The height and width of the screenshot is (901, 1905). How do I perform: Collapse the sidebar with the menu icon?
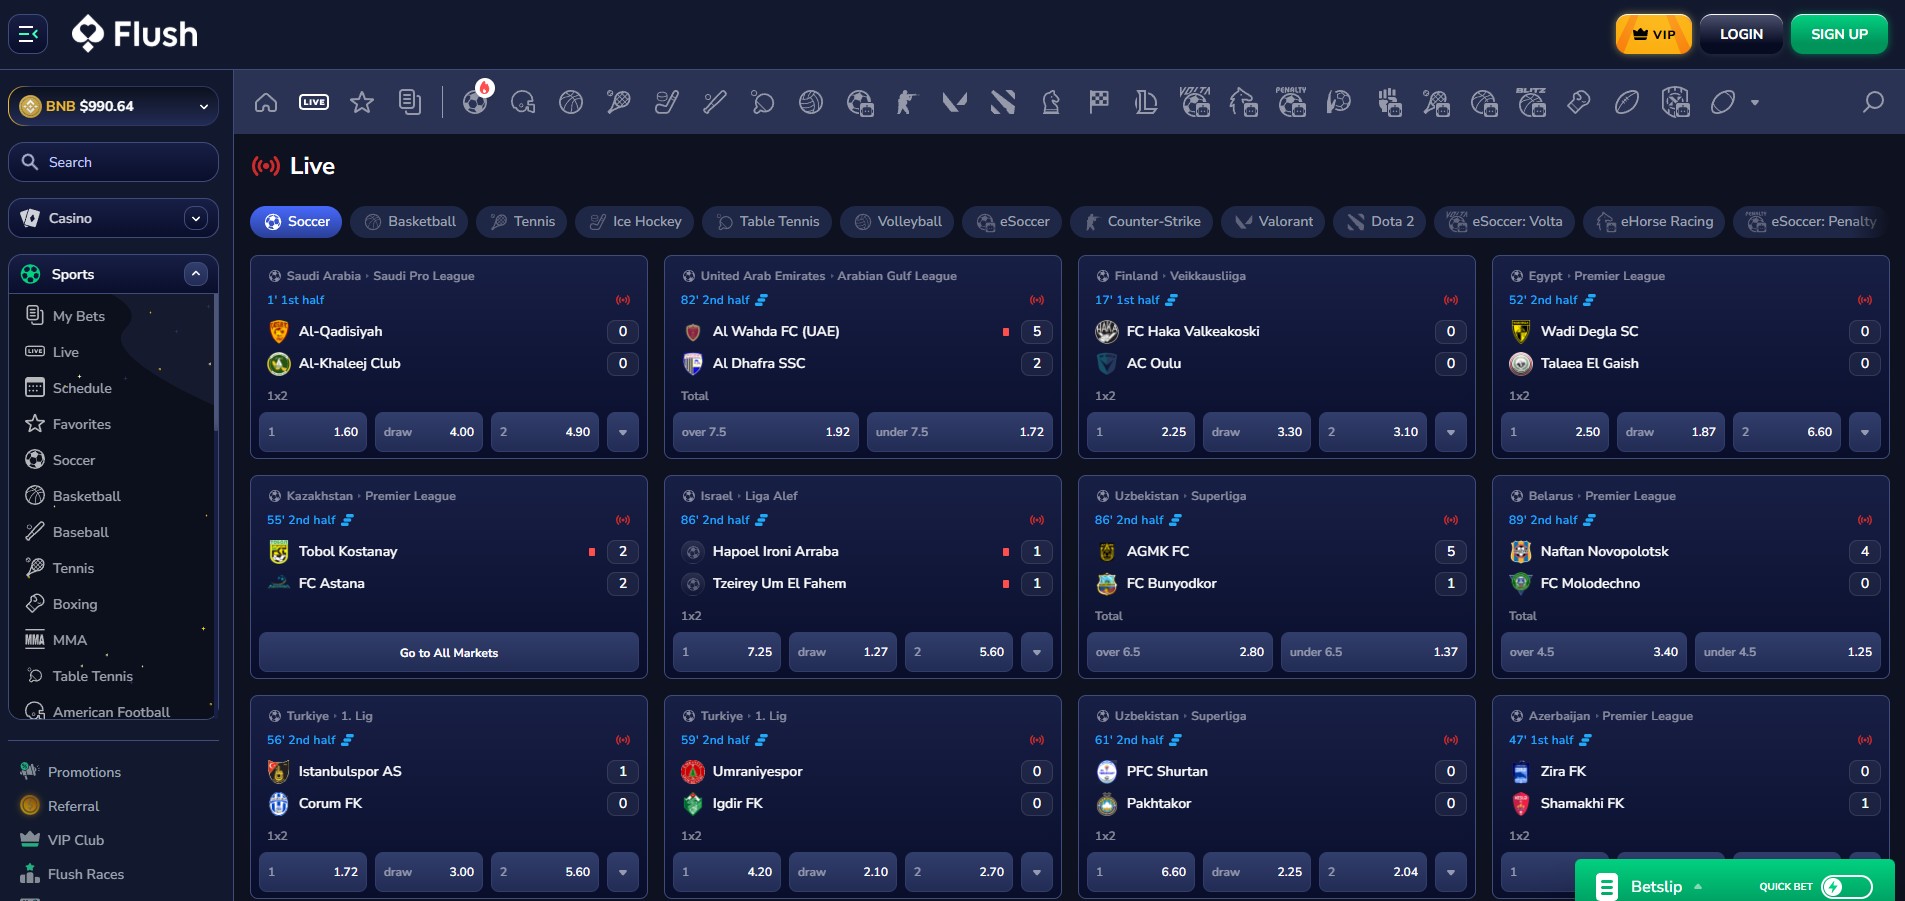point(28,34)
